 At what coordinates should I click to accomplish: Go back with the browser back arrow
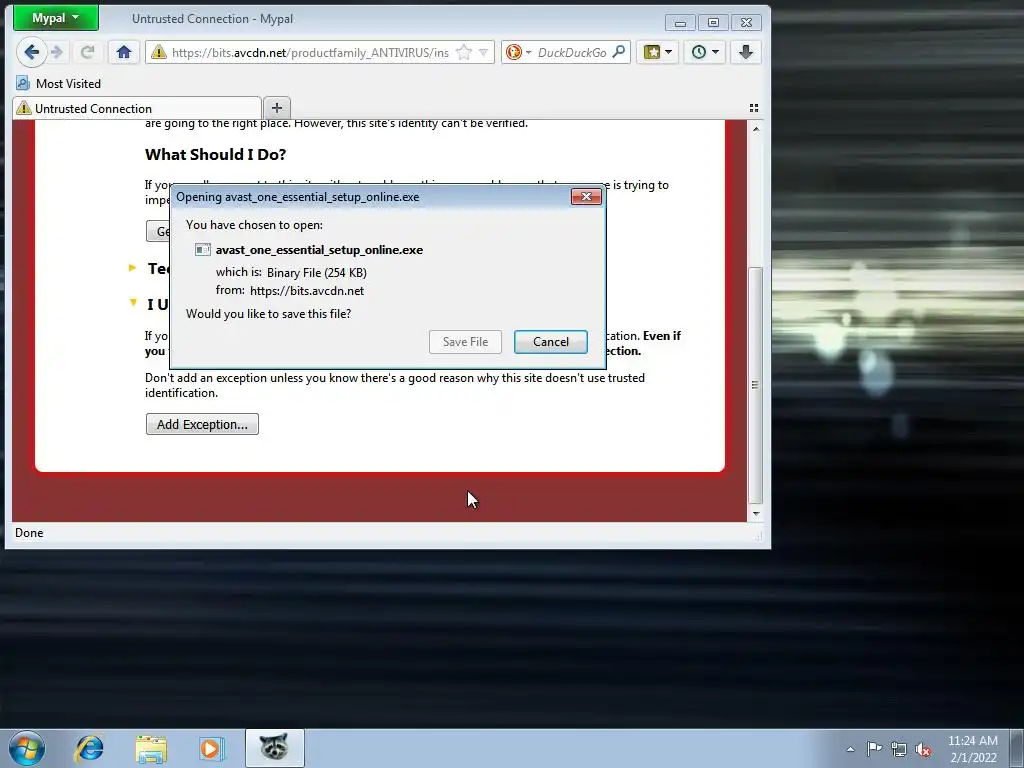(31, 52)
